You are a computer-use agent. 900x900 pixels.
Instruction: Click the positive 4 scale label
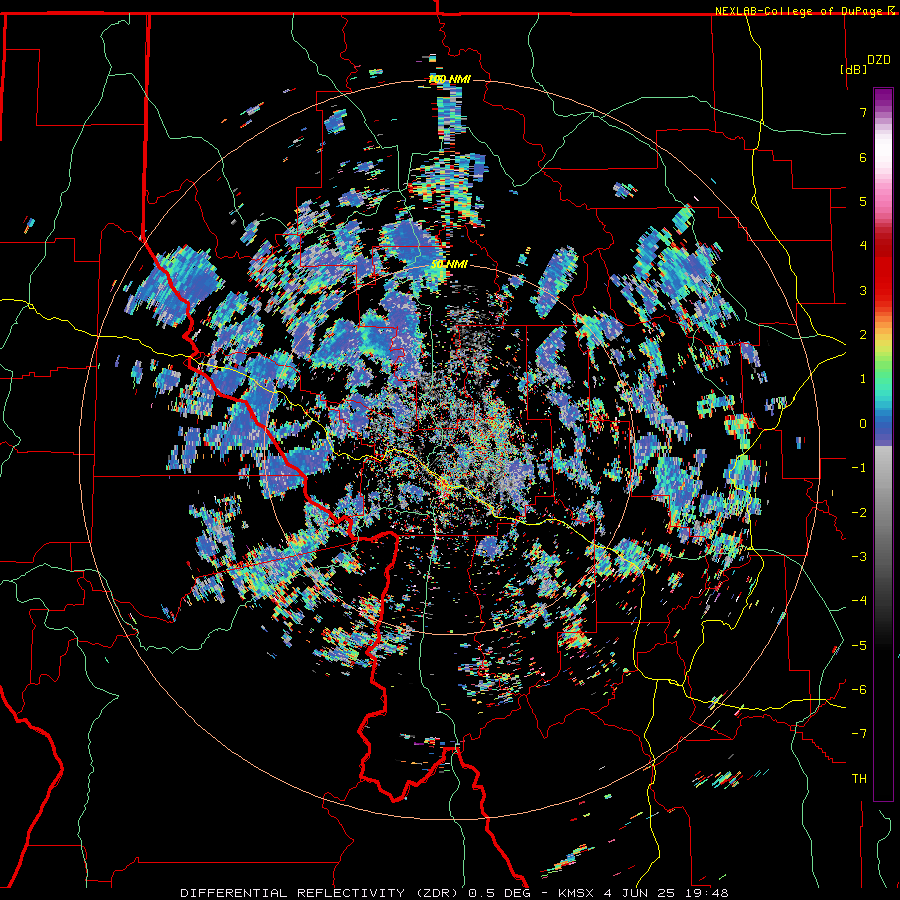click(863, 246)
